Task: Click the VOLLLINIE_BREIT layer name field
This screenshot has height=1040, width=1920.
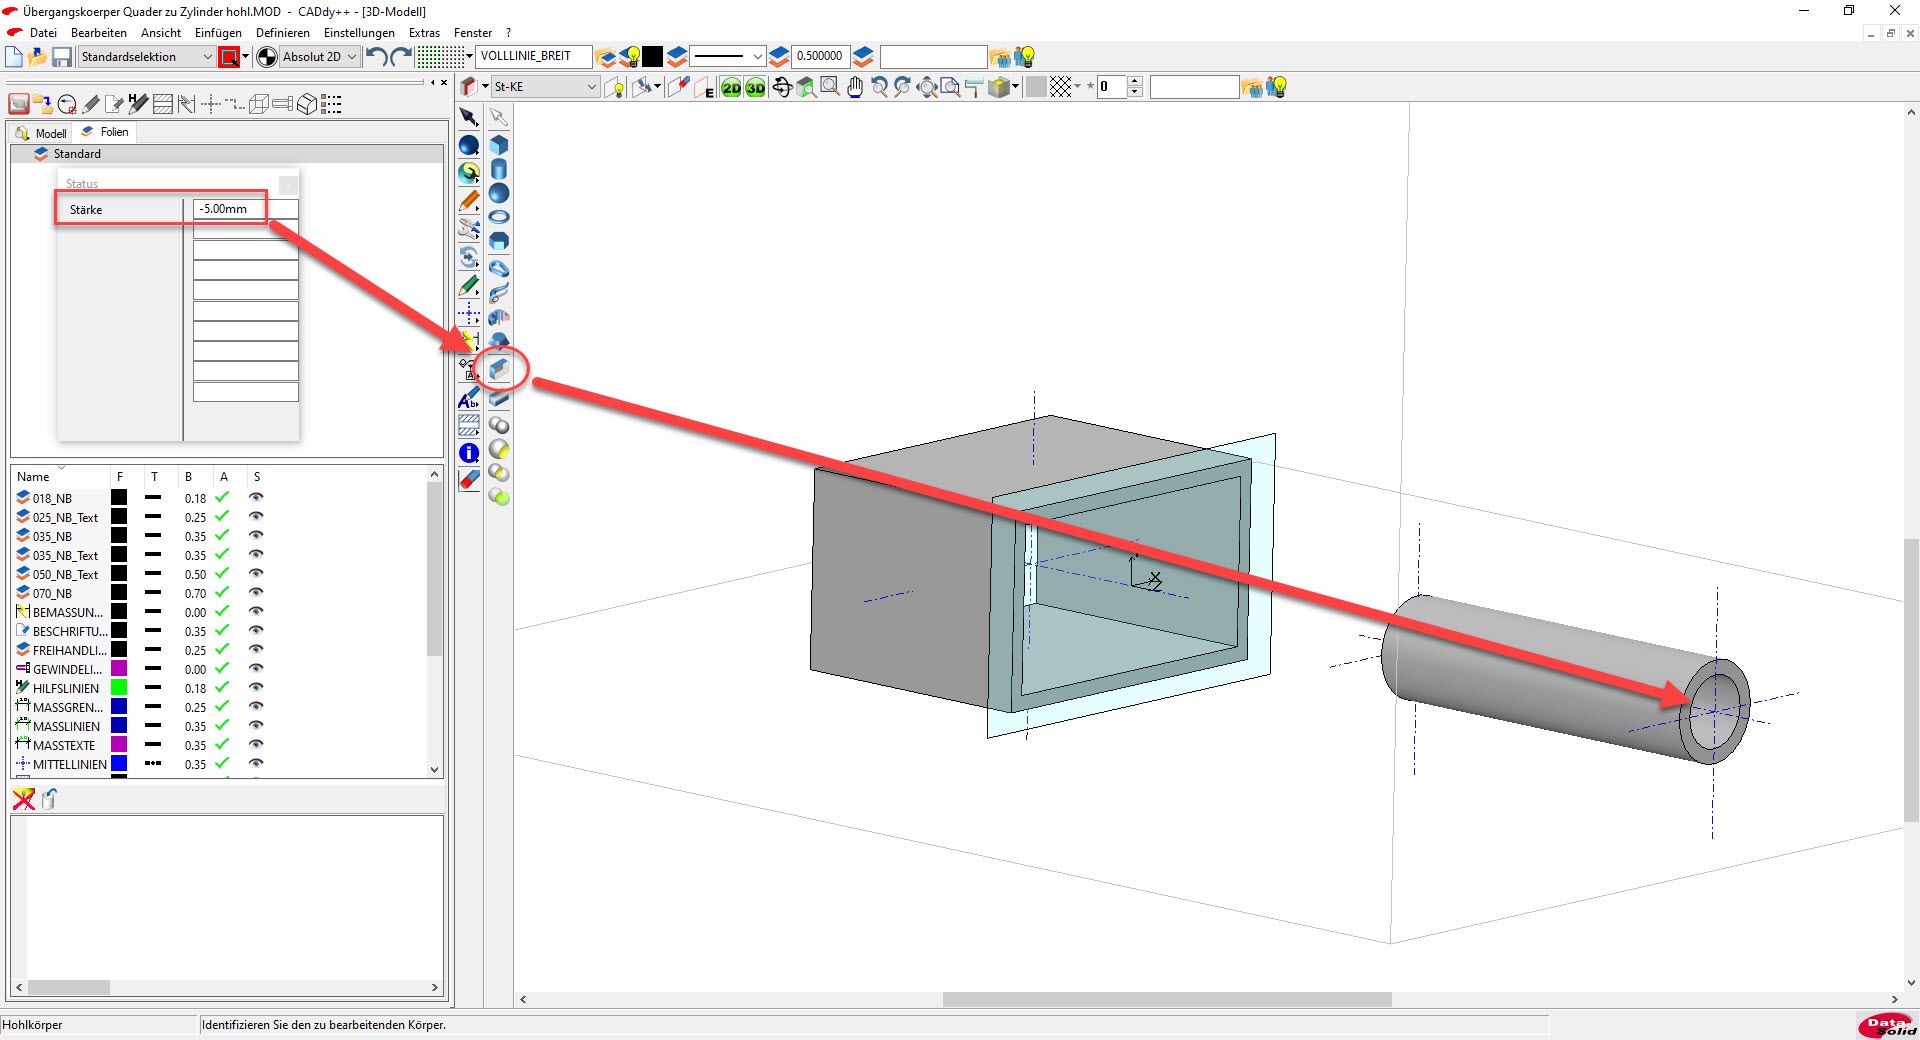Action: (x=533, y=56)
